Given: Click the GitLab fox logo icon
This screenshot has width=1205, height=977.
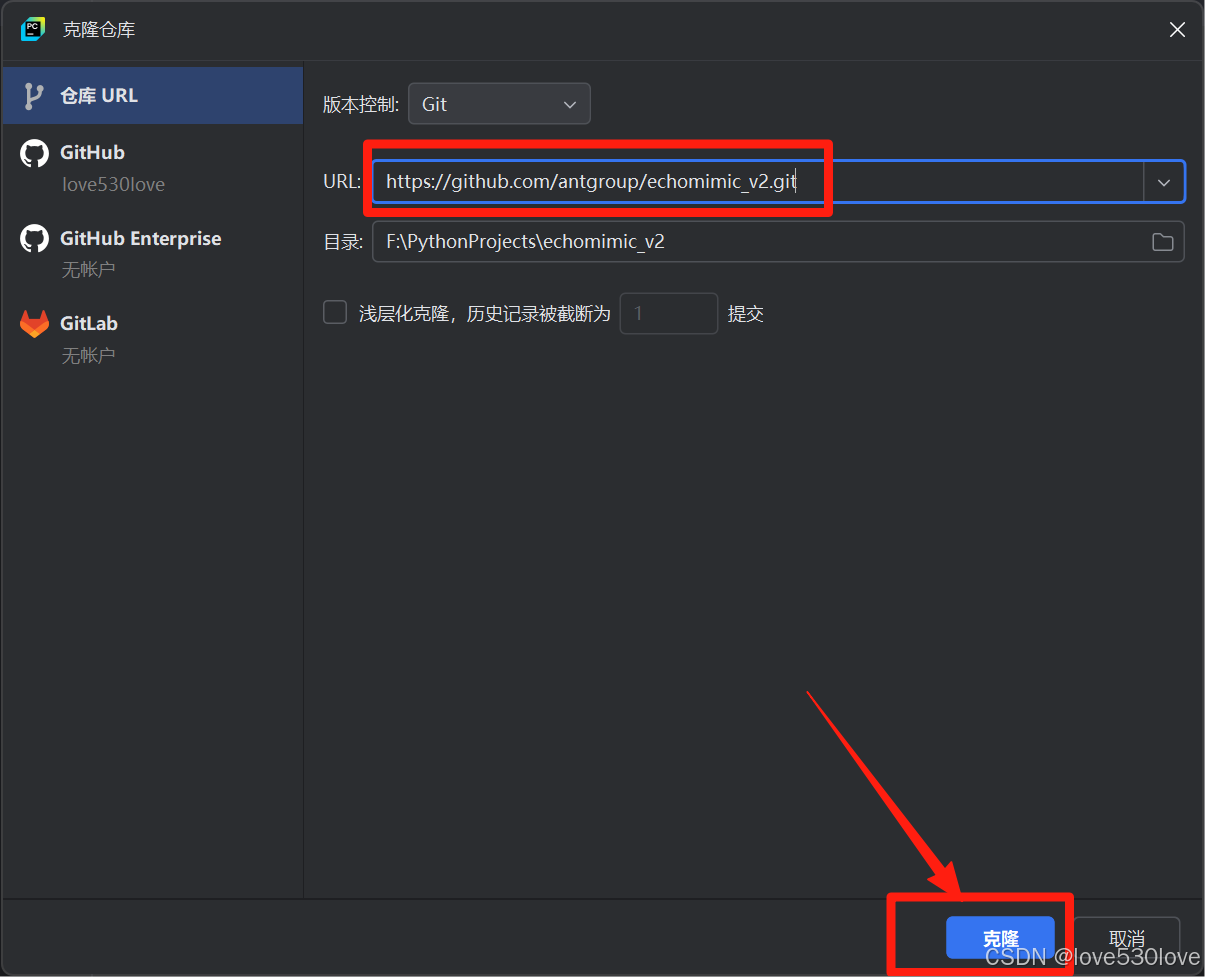Looking at the screenshot, I should coord(34,324).
